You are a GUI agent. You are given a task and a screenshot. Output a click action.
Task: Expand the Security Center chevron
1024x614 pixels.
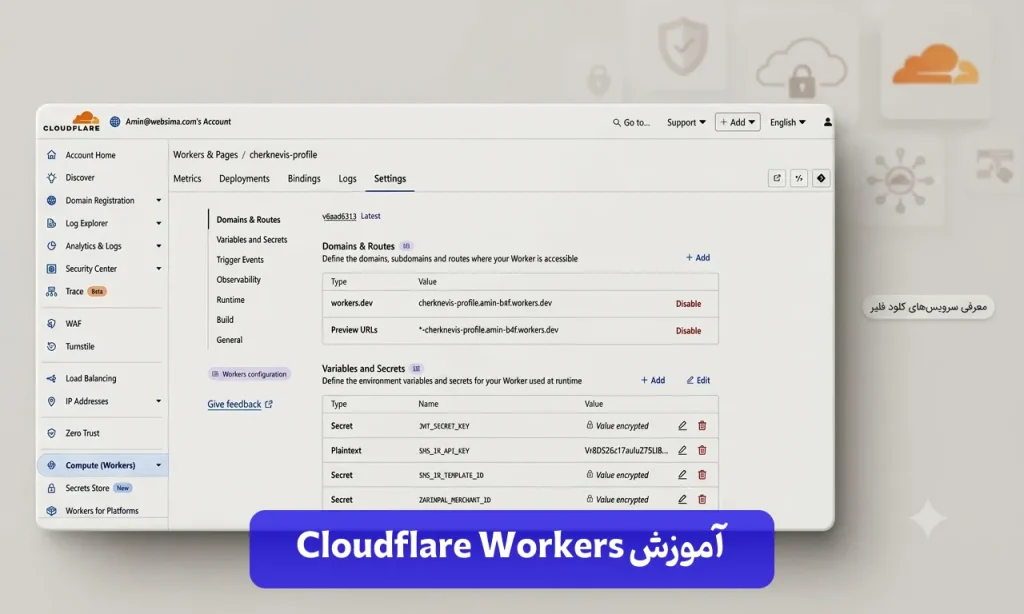[159, 268]
